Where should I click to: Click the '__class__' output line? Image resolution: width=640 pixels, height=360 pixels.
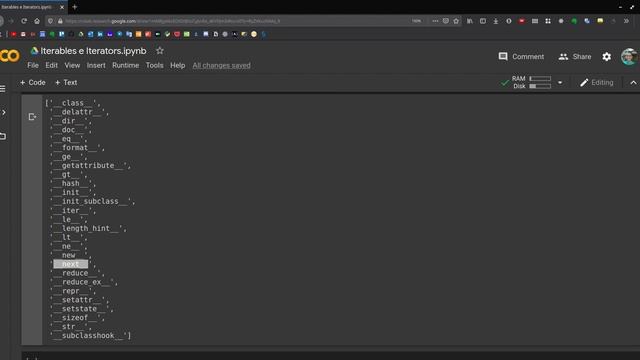tap(73, 103)
